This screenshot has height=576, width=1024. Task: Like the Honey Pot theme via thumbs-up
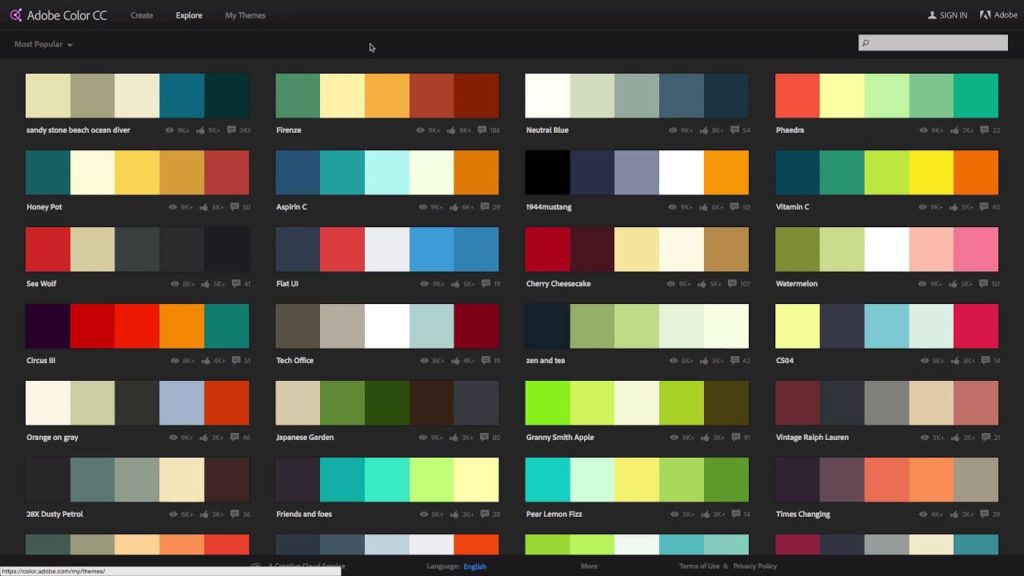(x=204, y=207)
